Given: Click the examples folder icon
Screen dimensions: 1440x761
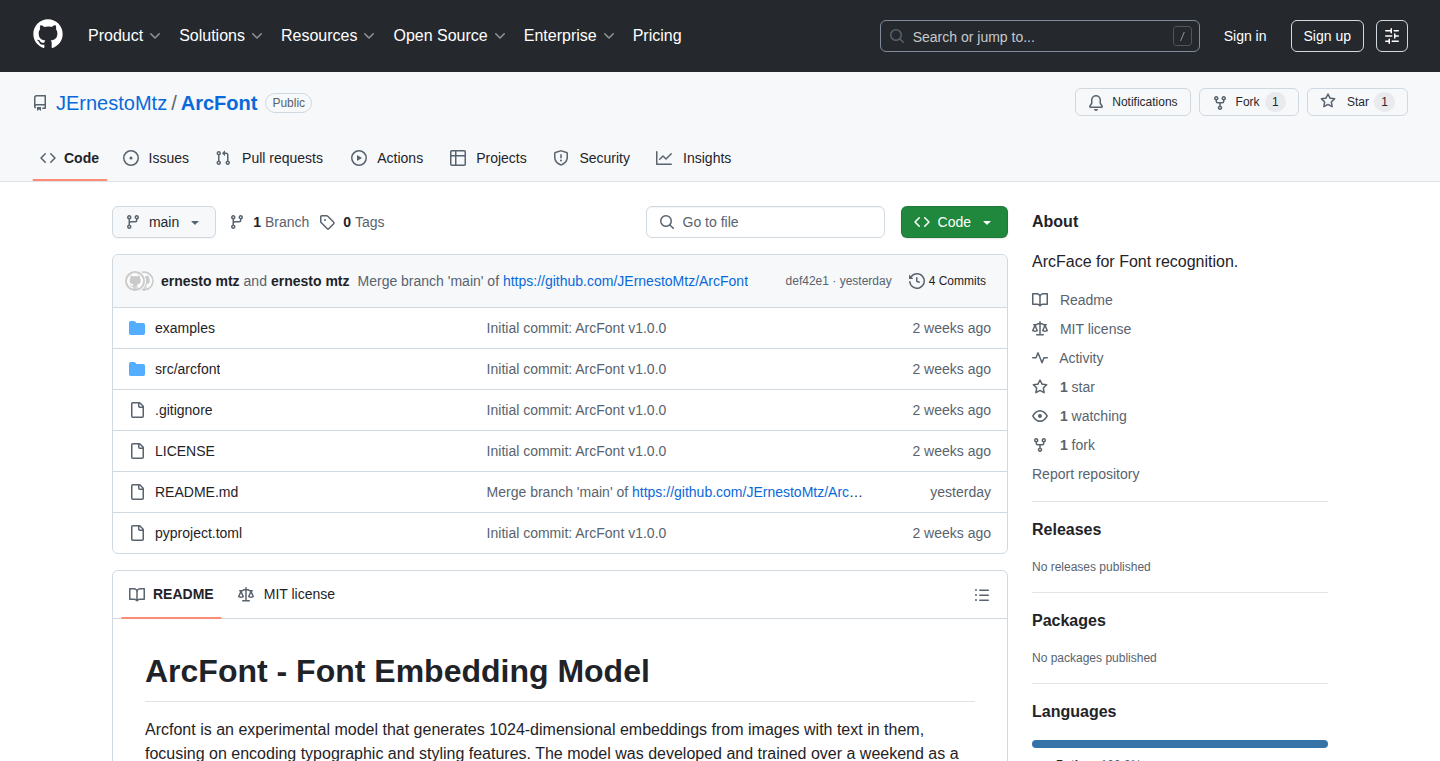Looking at the screenshot, I should pos(137,328).
